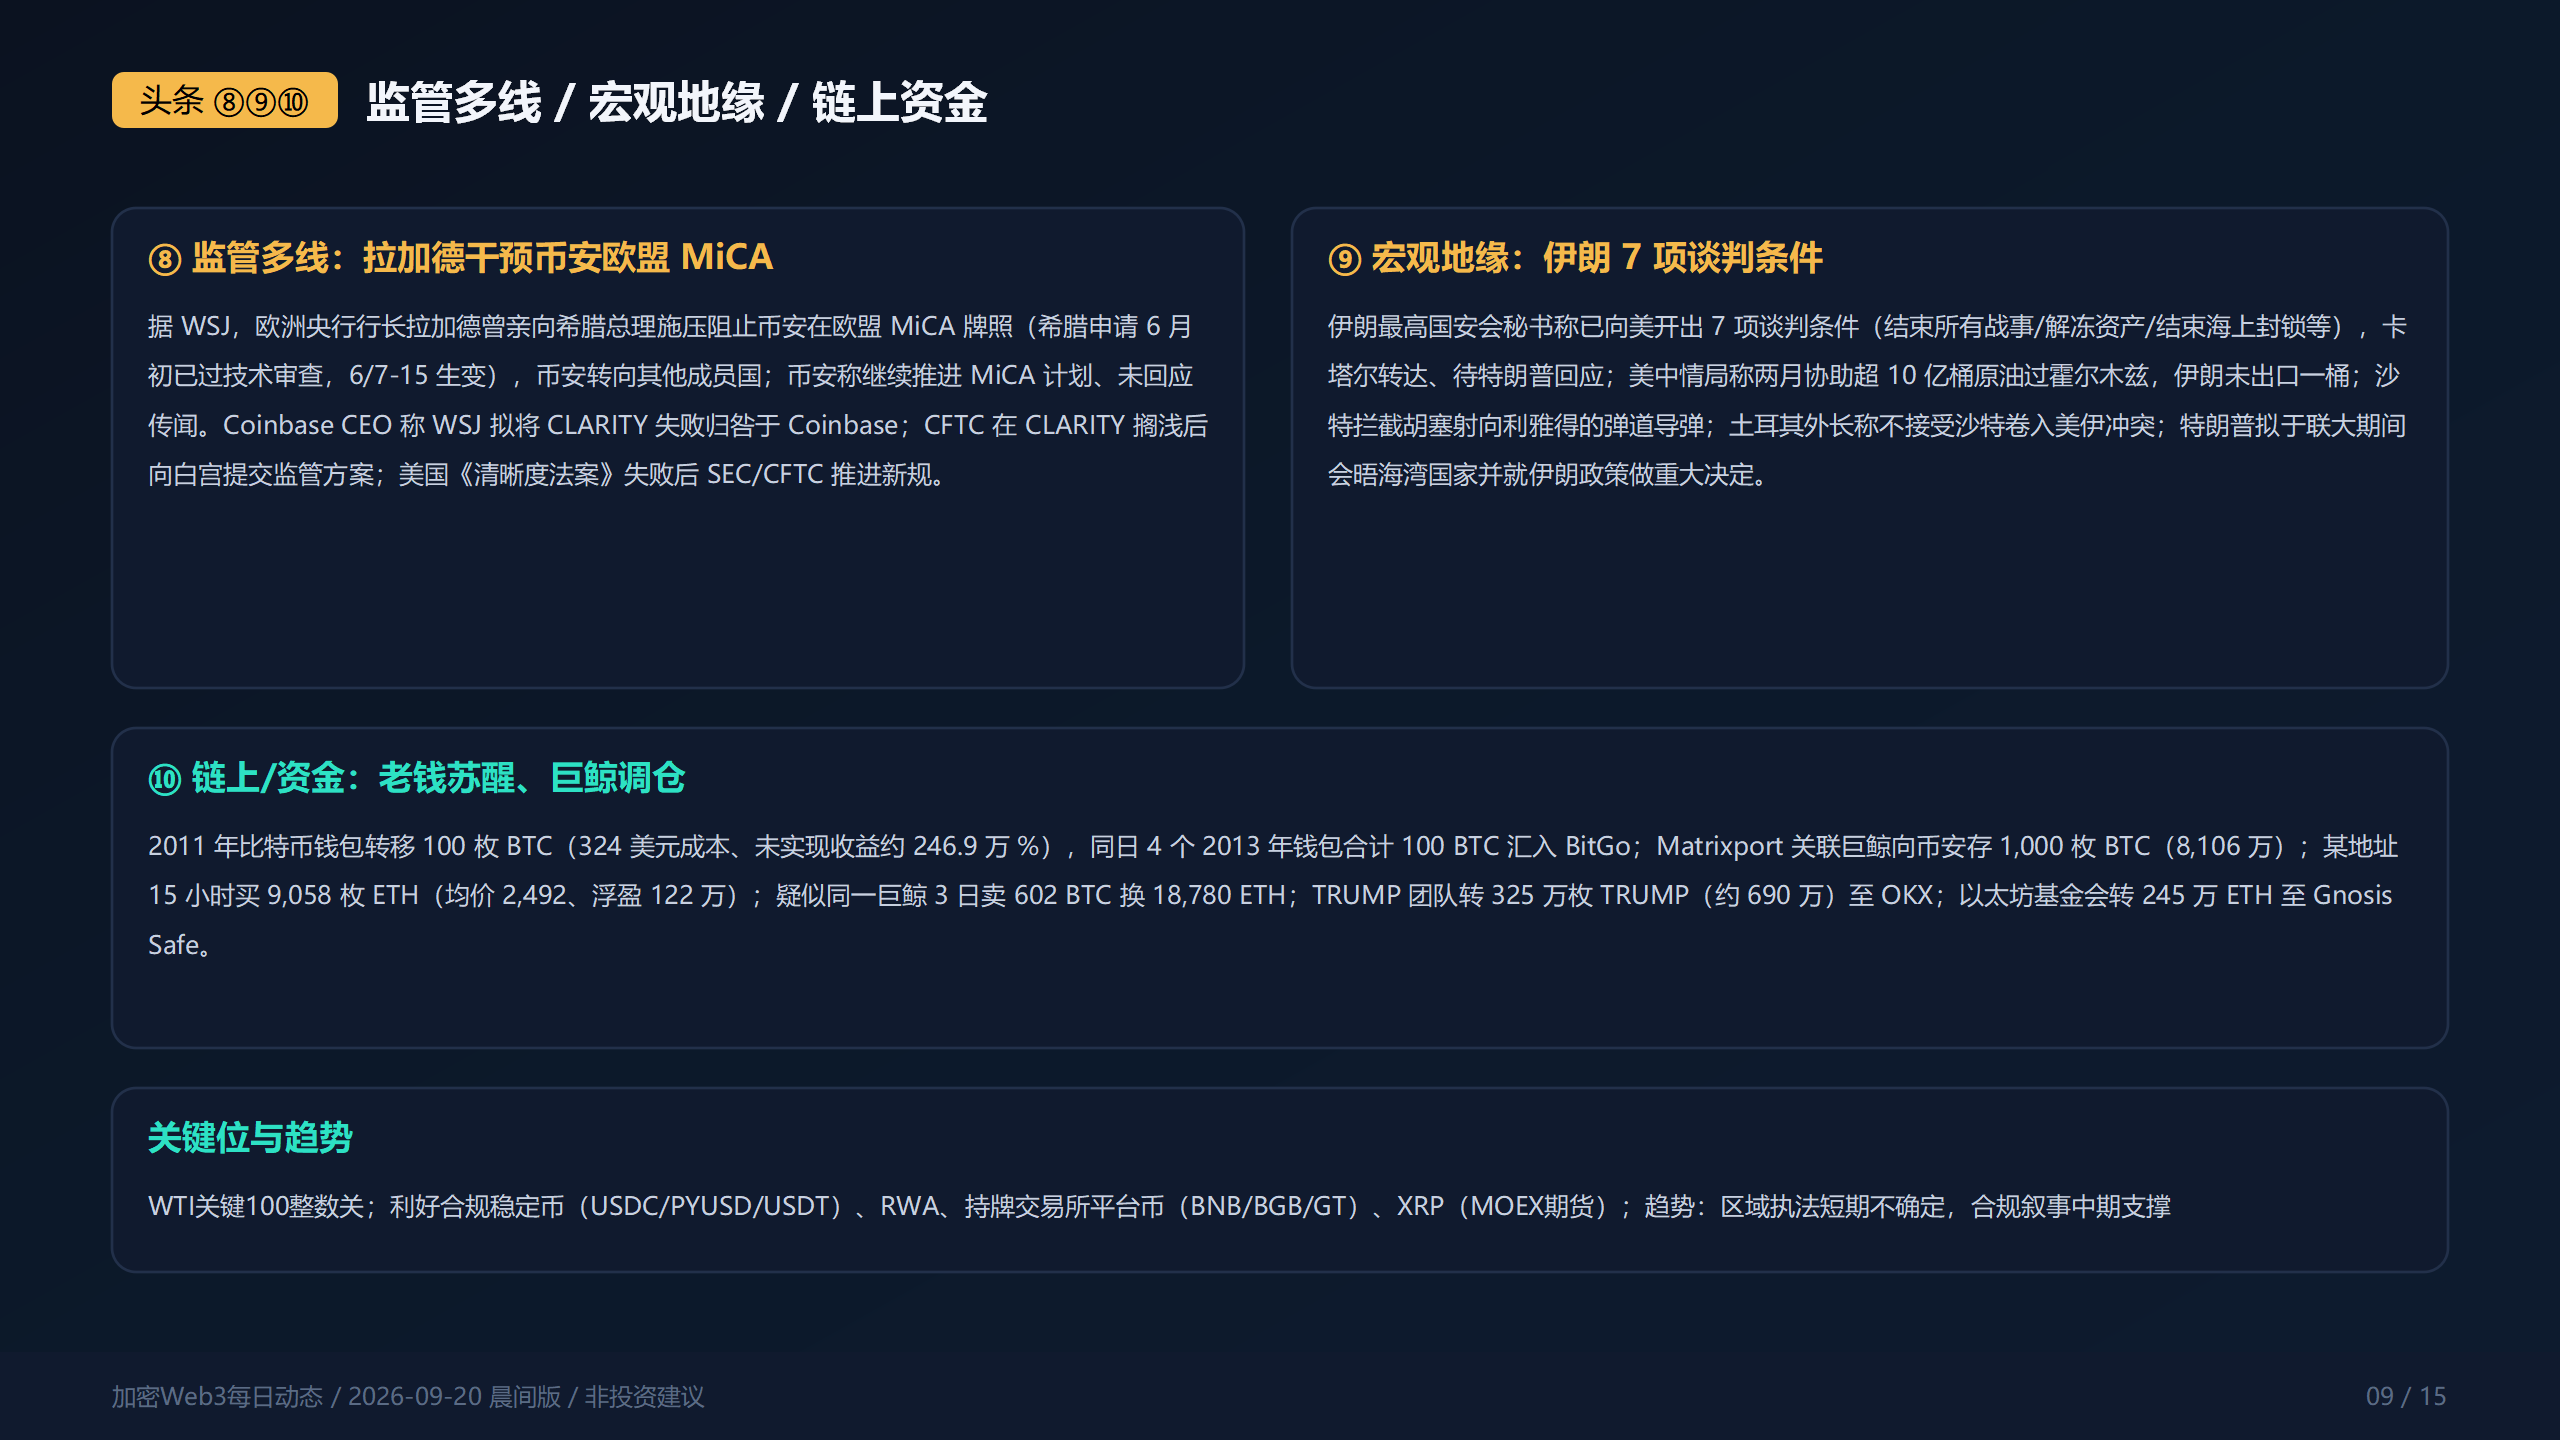The image size is (2560, 1440).
Task: Click the trend text starting with WTI关键100整数关
Action: pos(1159,1207)
